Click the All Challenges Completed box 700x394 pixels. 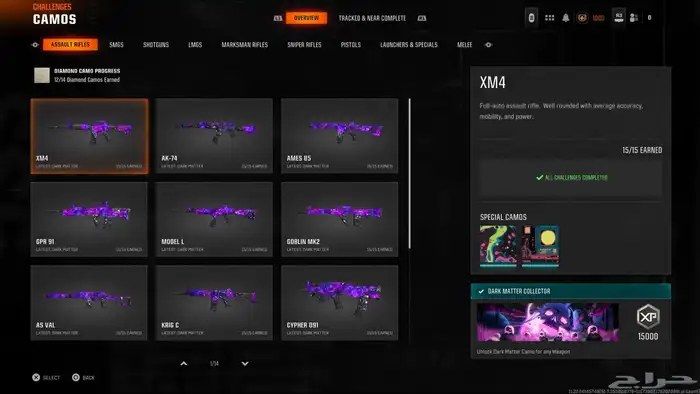coord(571,178)
